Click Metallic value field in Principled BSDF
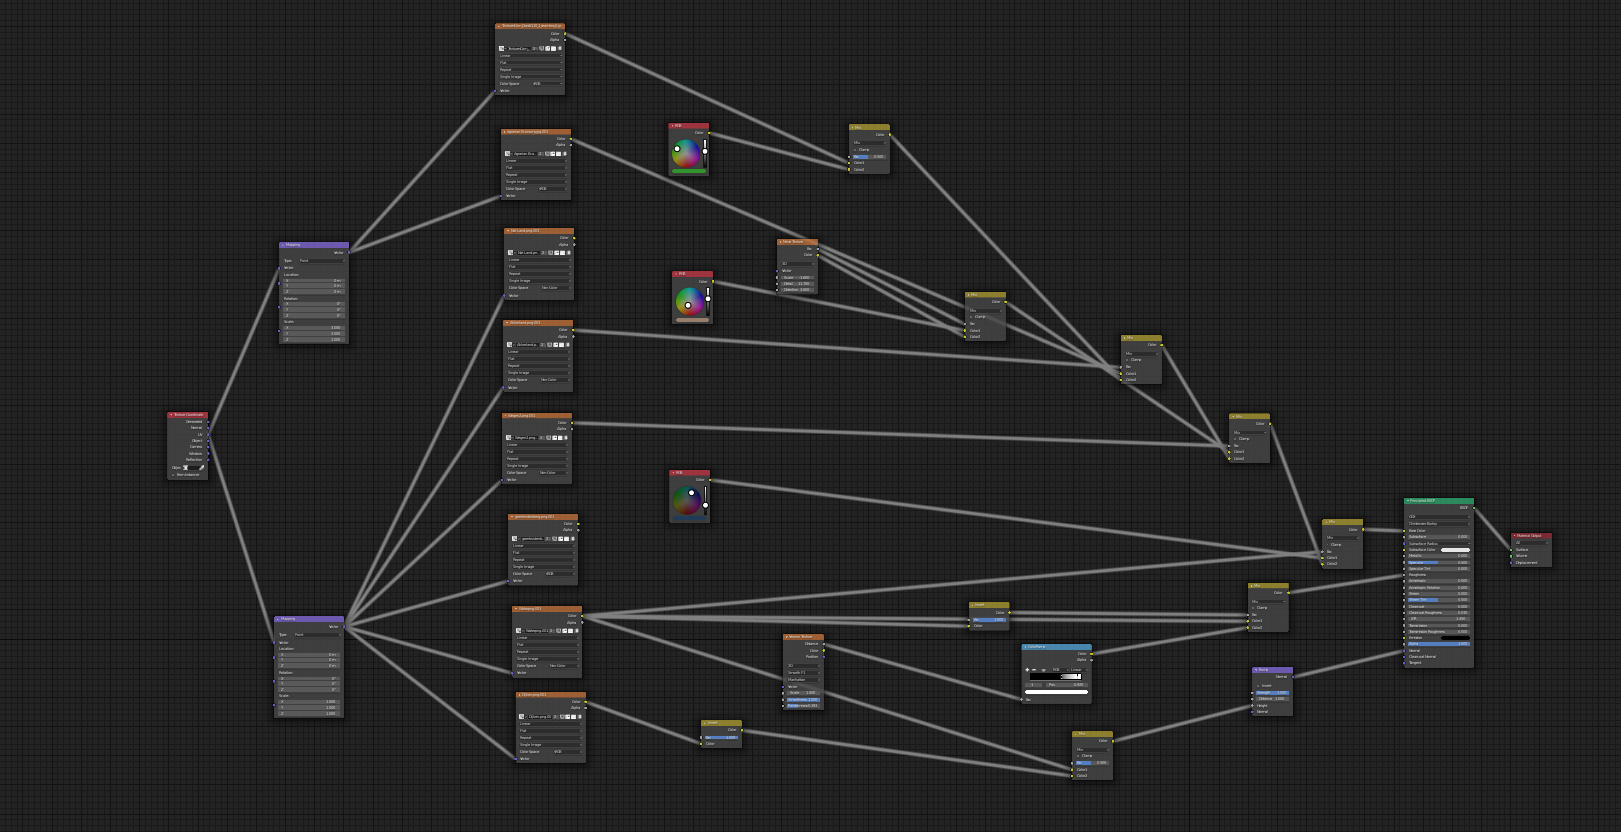Screen dimensions: 1621x832 [1439, 556]
